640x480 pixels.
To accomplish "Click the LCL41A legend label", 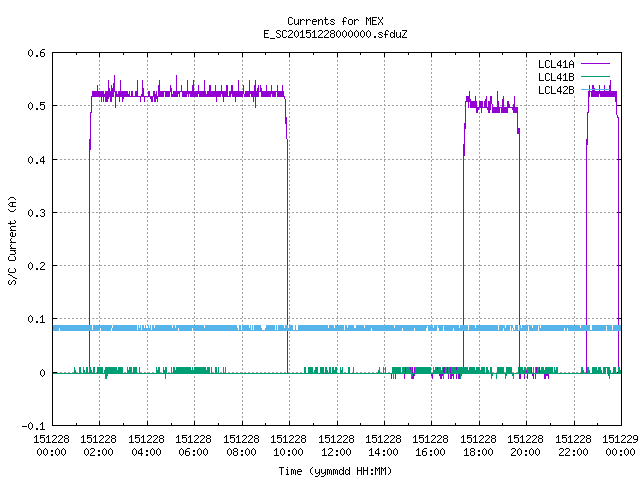I will pos(556,64).
